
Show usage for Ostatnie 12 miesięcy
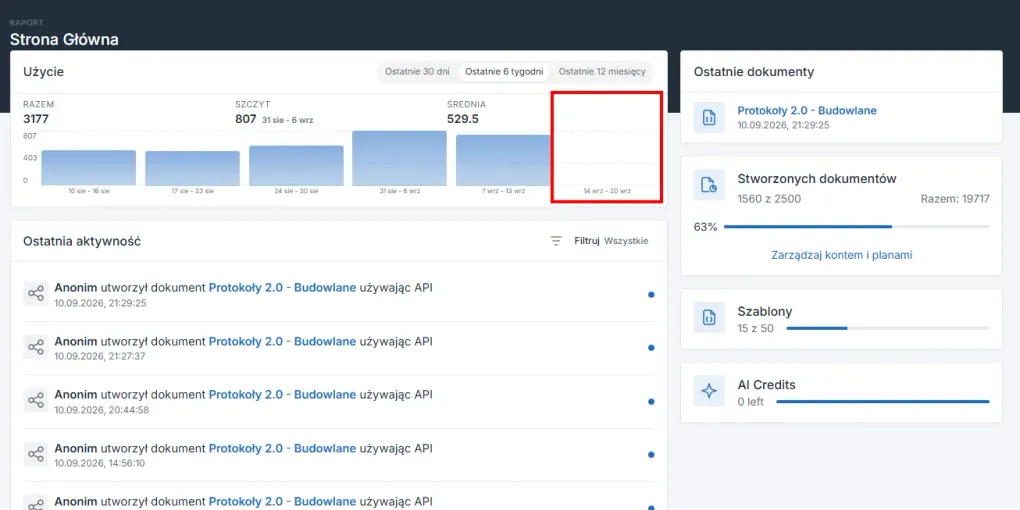tap(602, 72)
